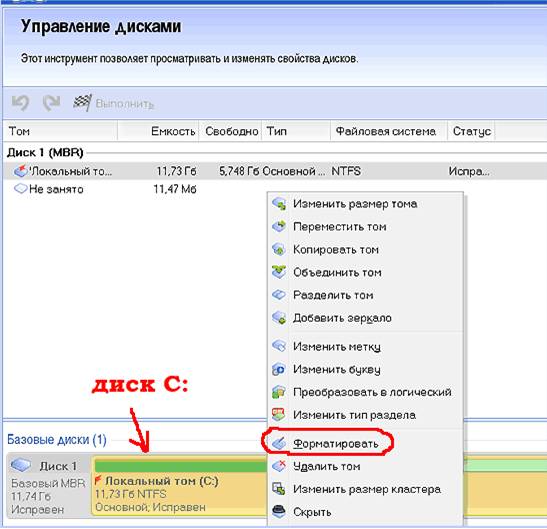Click the Изменить метку icon

click(279, 346)
